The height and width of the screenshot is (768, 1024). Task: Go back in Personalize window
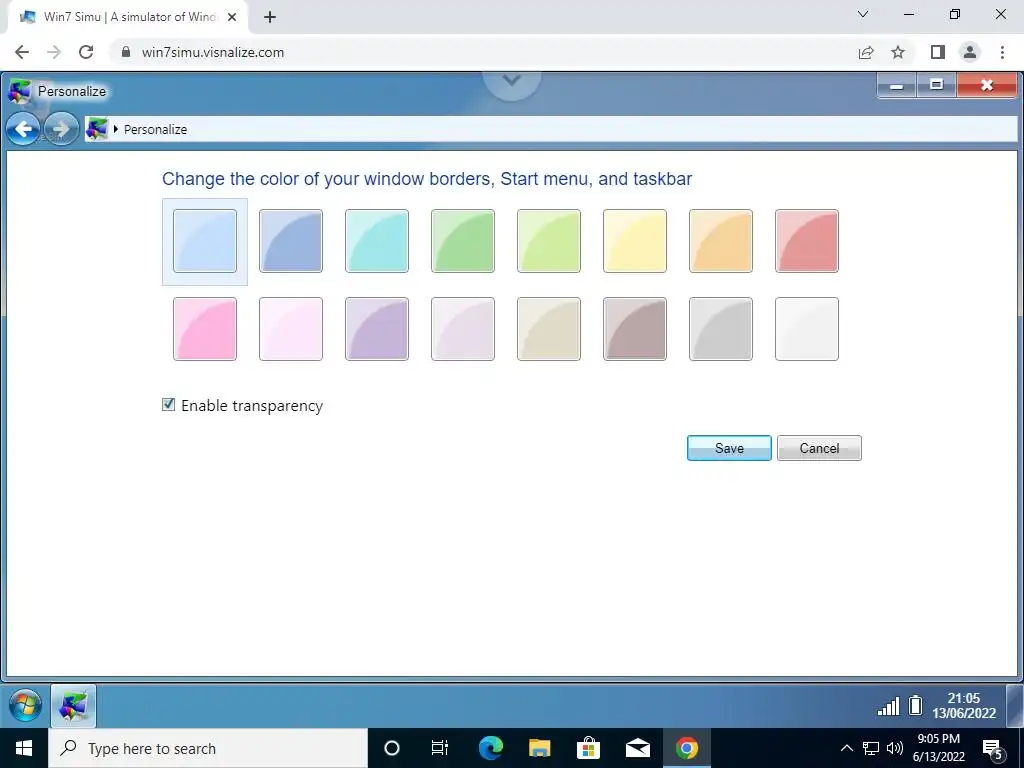click(24, 129)
